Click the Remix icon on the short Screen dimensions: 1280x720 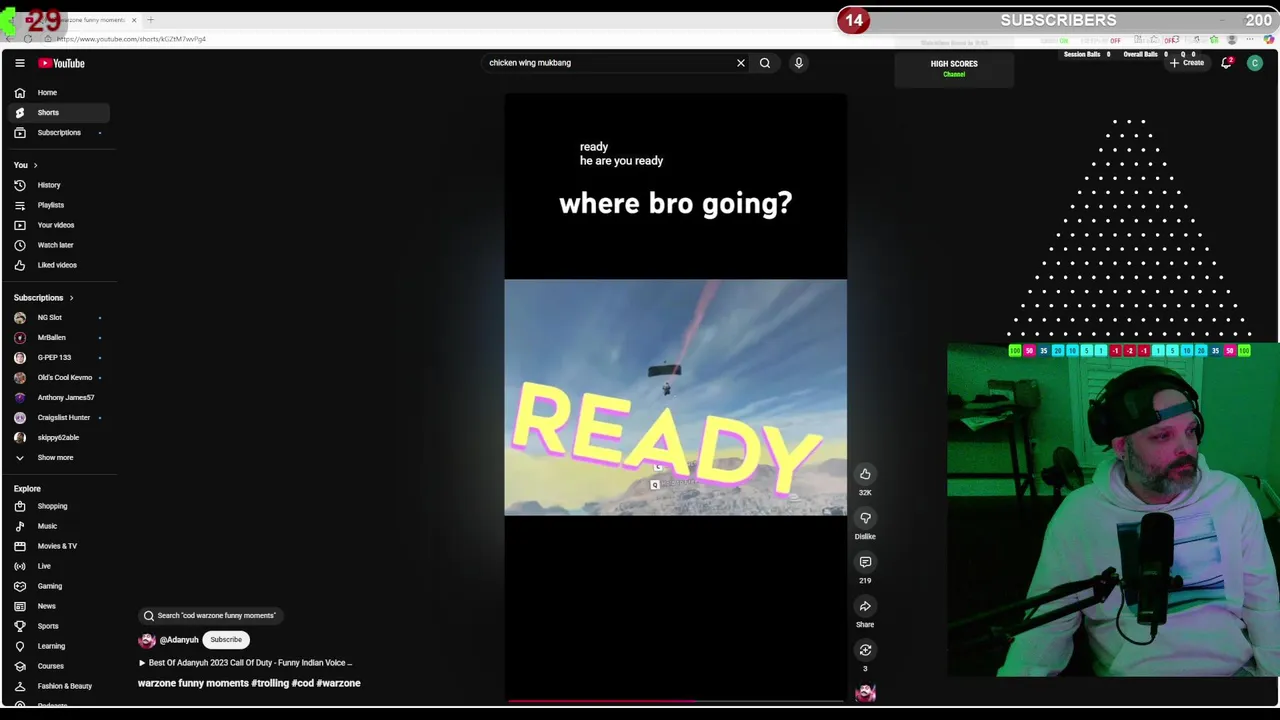[865, 650]
